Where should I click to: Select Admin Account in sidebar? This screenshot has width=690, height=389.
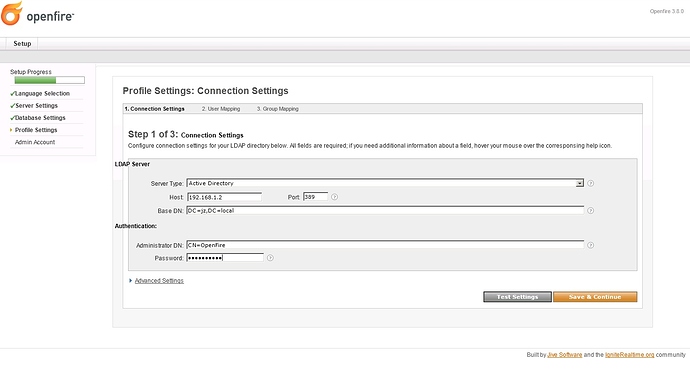coord(35,142)
